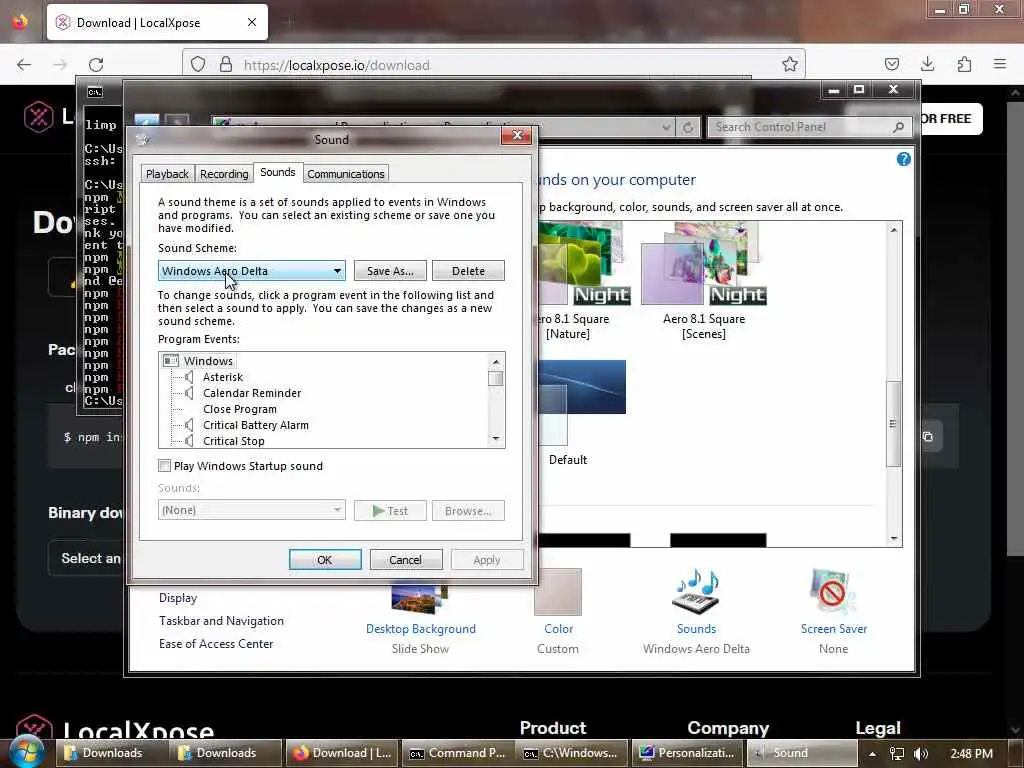Screen dimensions: 1024x768
Task: Click the taskbar volume speaker icon
Action: coord(921,754)
